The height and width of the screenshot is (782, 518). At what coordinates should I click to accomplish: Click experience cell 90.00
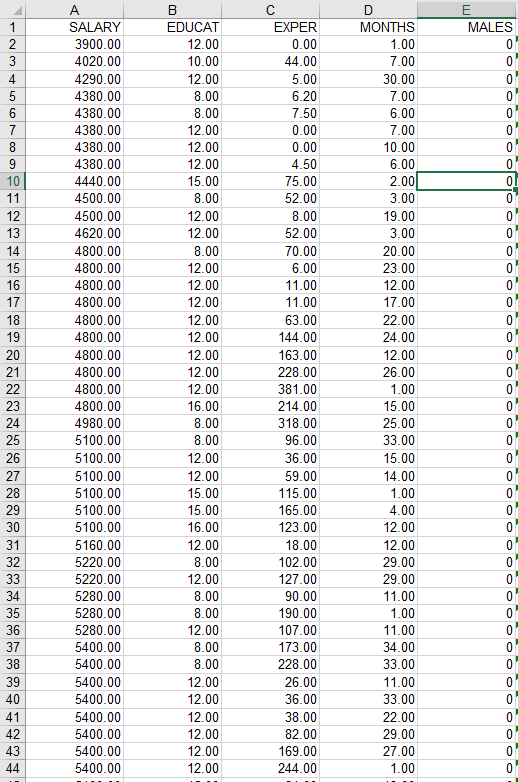point(270,596)
